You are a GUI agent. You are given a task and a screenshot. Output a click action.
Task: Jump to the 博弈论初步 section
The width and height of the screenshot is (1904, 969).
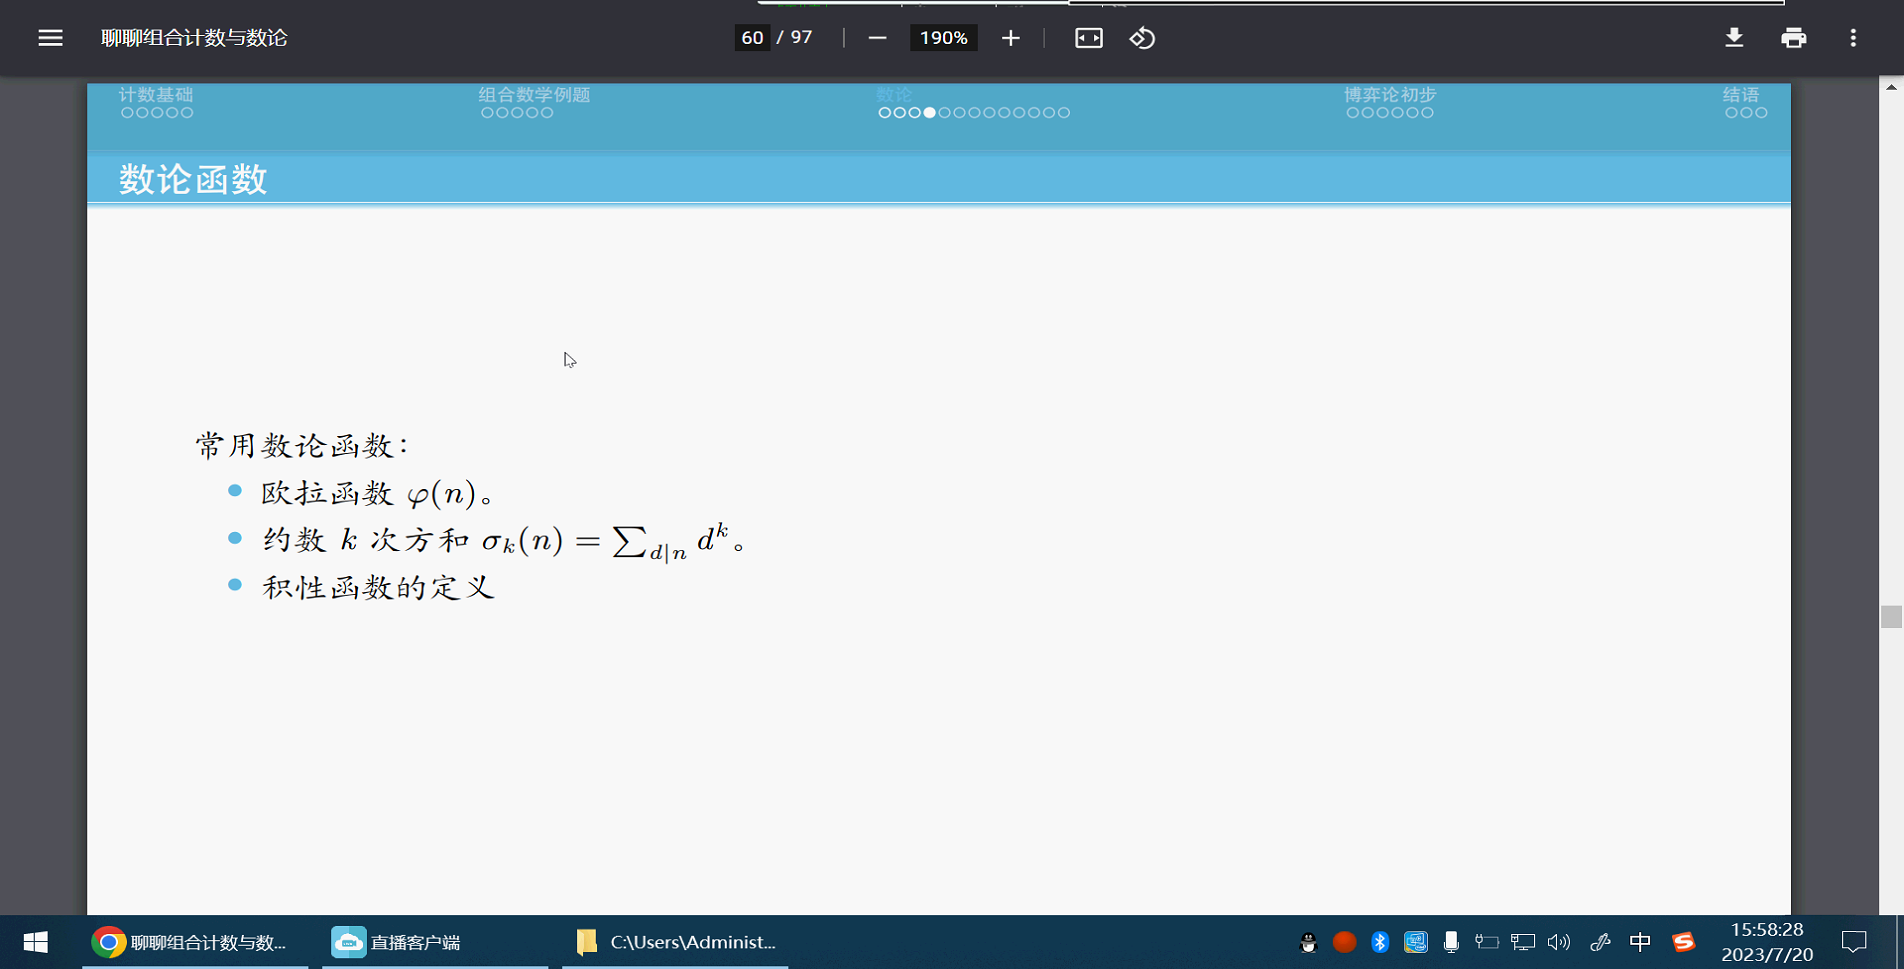(1390, 95)
